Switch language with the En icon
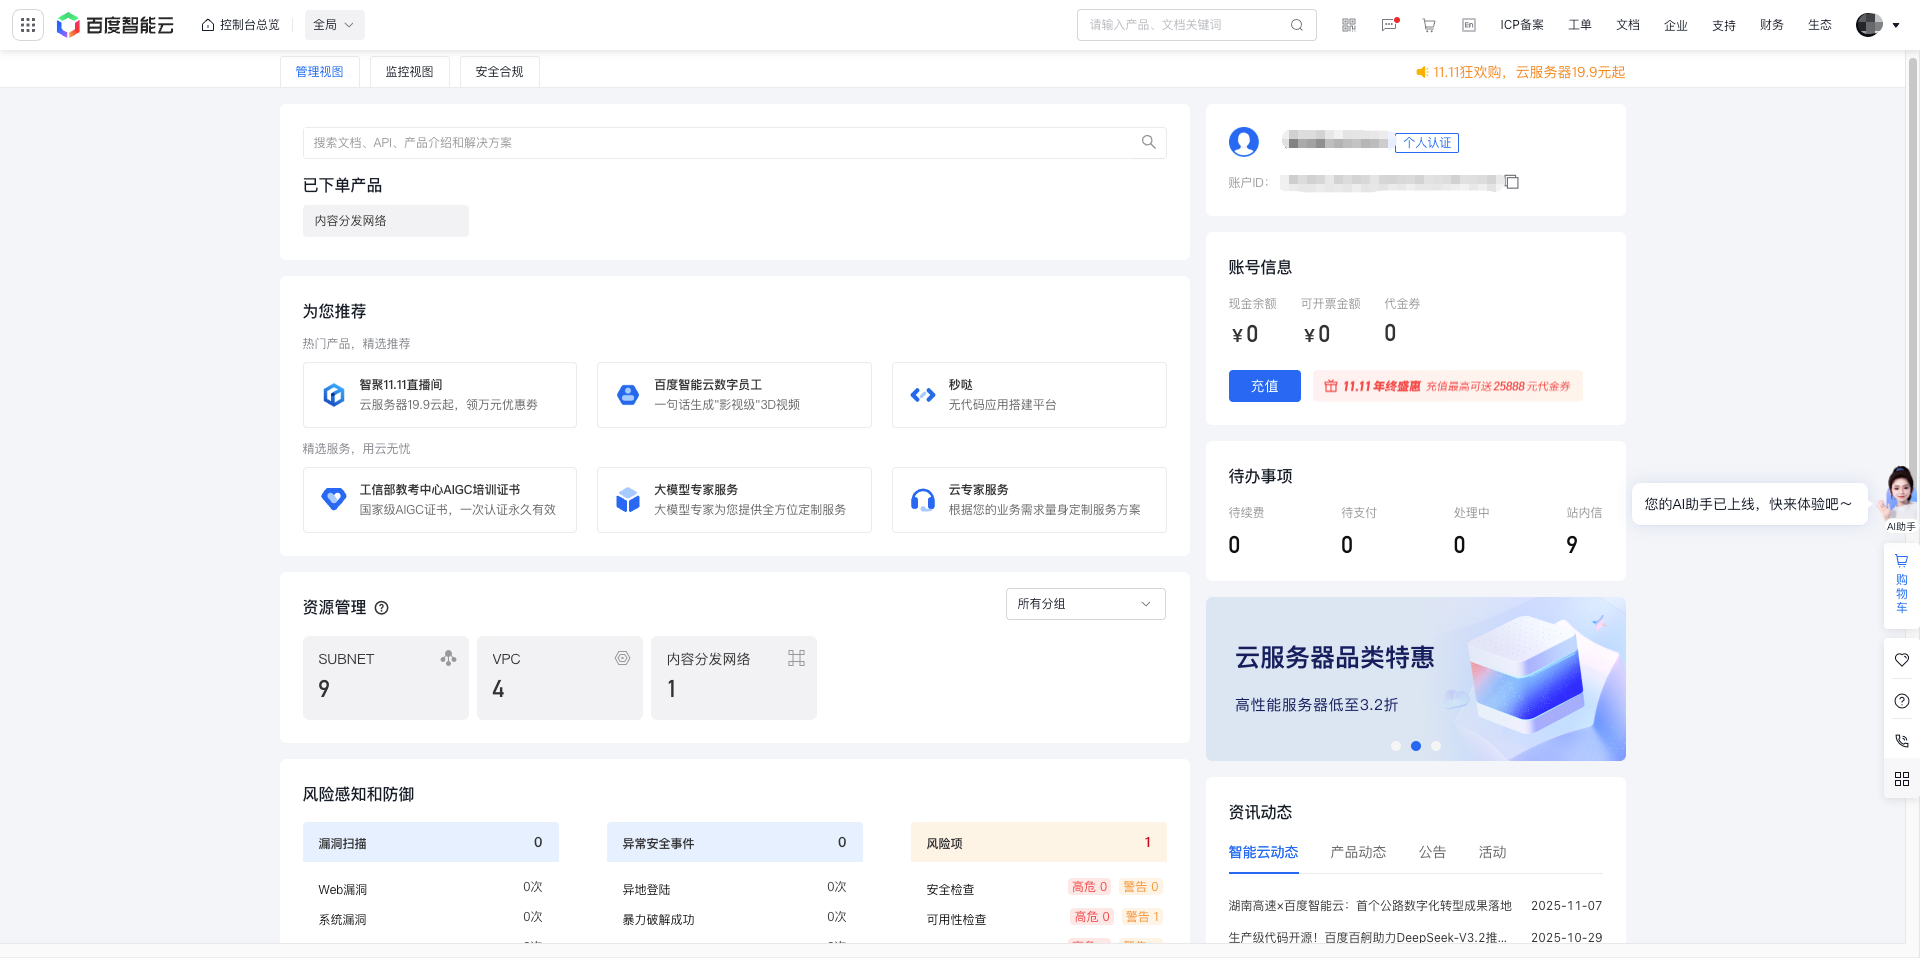The height and width of the screenshot is (958, 1920). click(x=1469, y=24)
